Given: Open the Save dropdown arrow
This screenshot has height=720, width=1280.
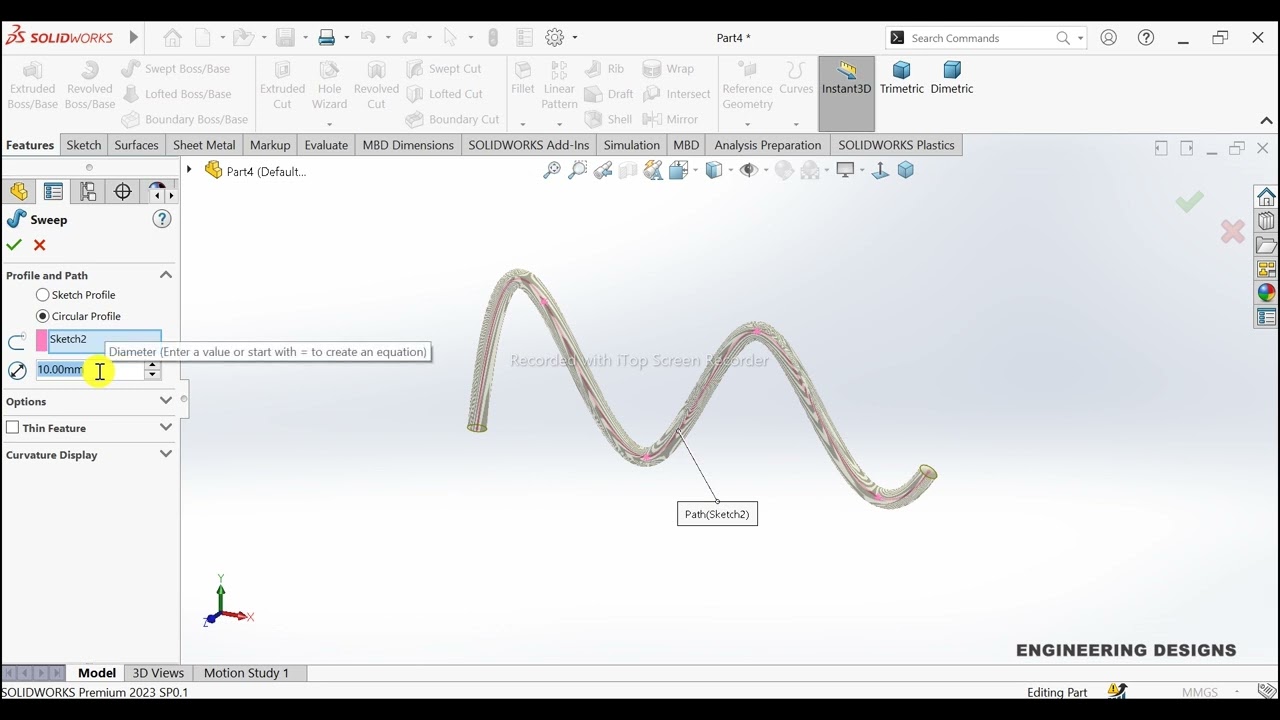Looking at the screenshot, I should coord(305,38).
